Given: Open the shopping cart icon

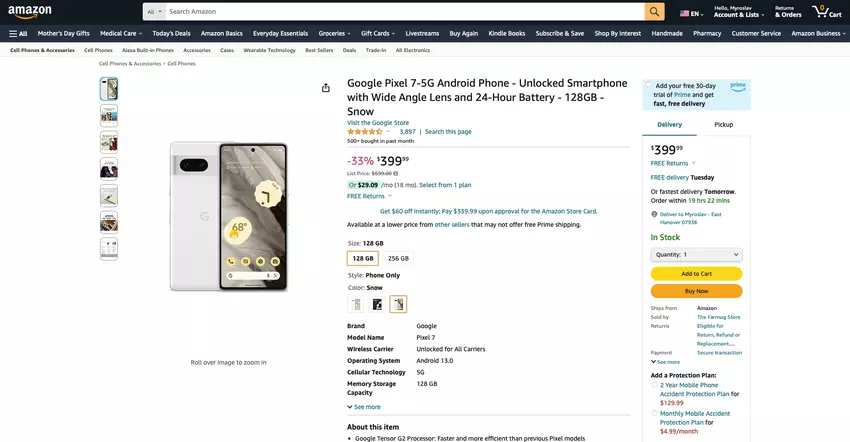Looking at the screenshot, I should pyautogui.click(x=823, y=12).
